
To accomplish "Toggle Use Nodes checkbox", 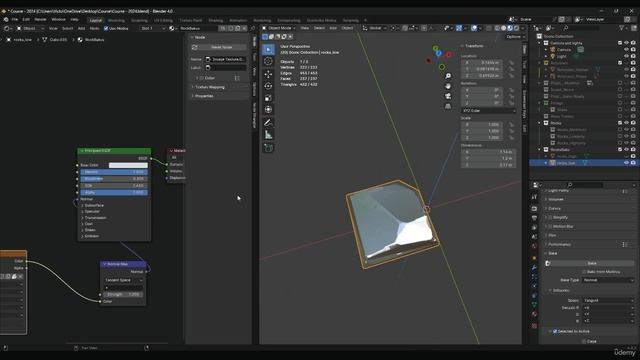I will click(106, 29).
